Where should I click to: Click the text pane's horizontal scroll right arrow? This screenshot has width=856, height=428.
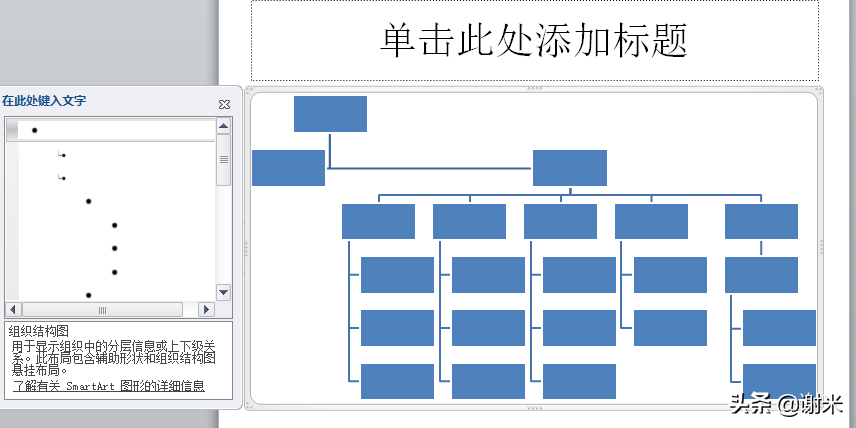206,310
